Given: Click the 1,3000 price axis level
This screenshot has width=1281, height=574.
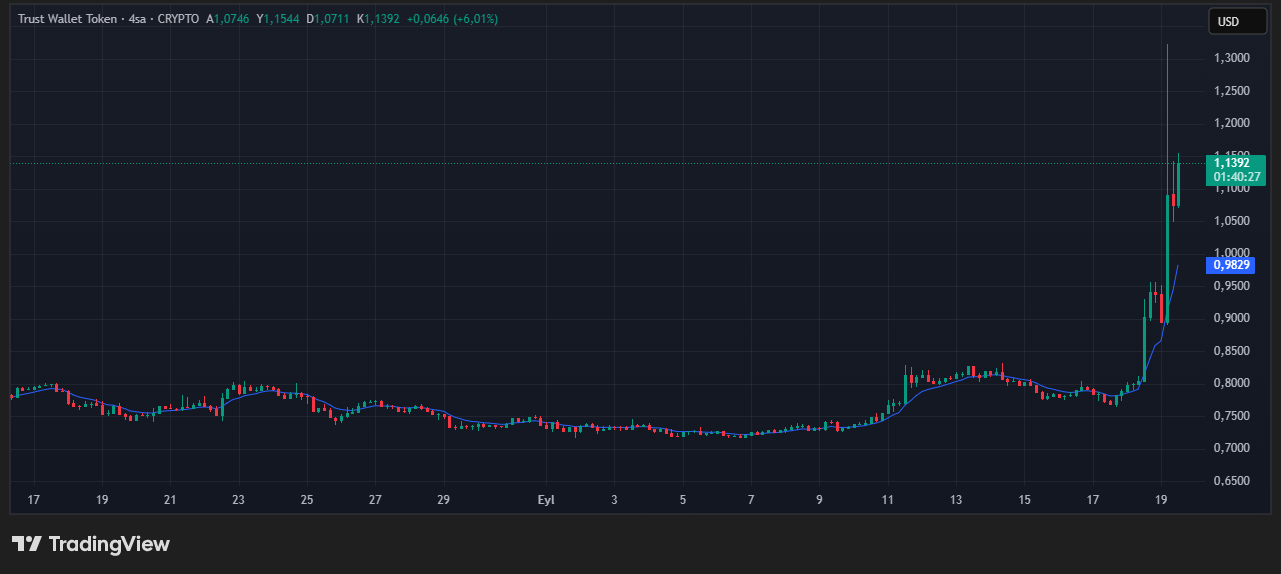Looking at the screenshot, I should (x=1231, y=58).
